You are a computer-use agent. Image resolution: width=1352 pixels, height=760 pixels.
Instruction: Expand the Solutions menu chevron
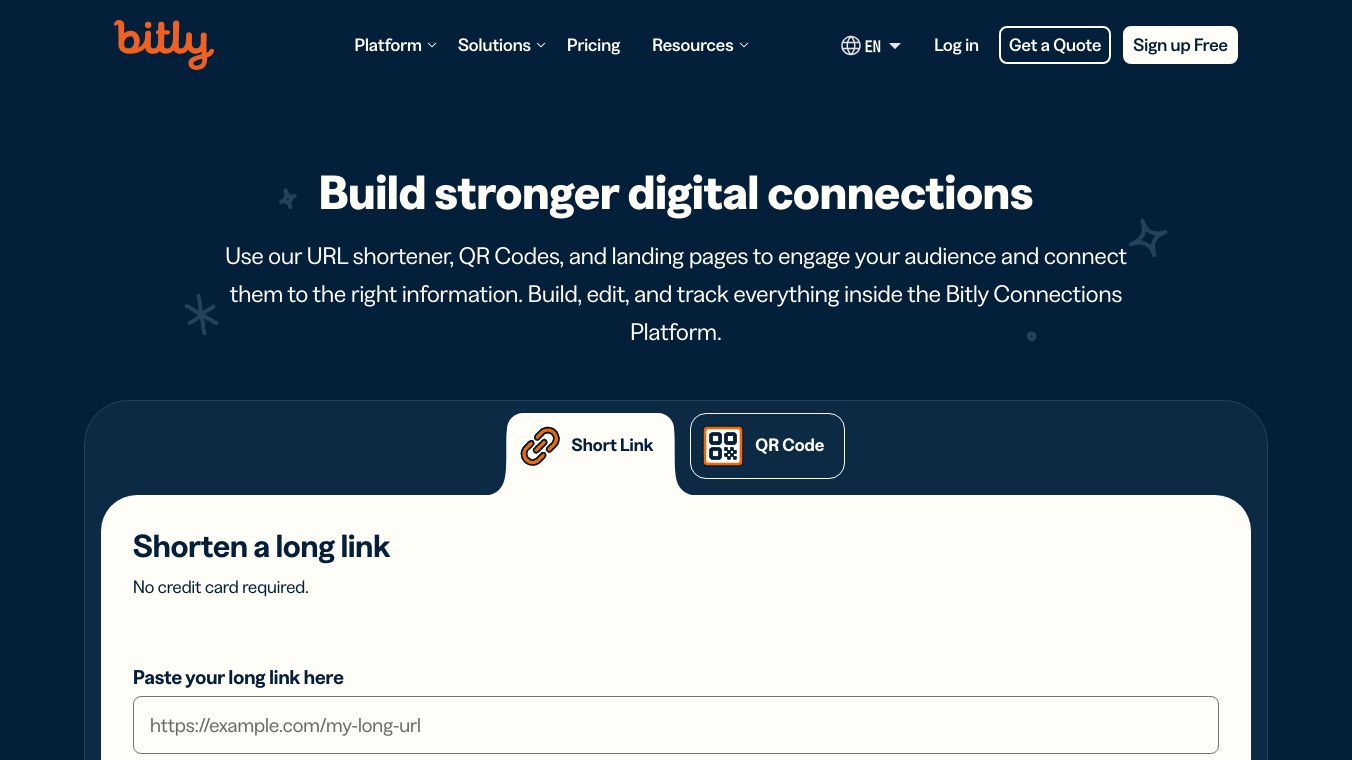coord(541,45)
